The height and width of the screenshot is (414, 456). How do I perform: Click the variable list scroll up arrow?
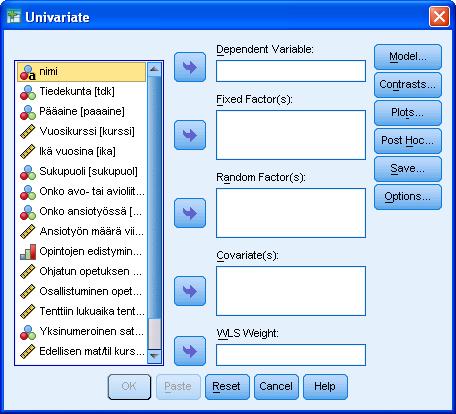point(154,69)
